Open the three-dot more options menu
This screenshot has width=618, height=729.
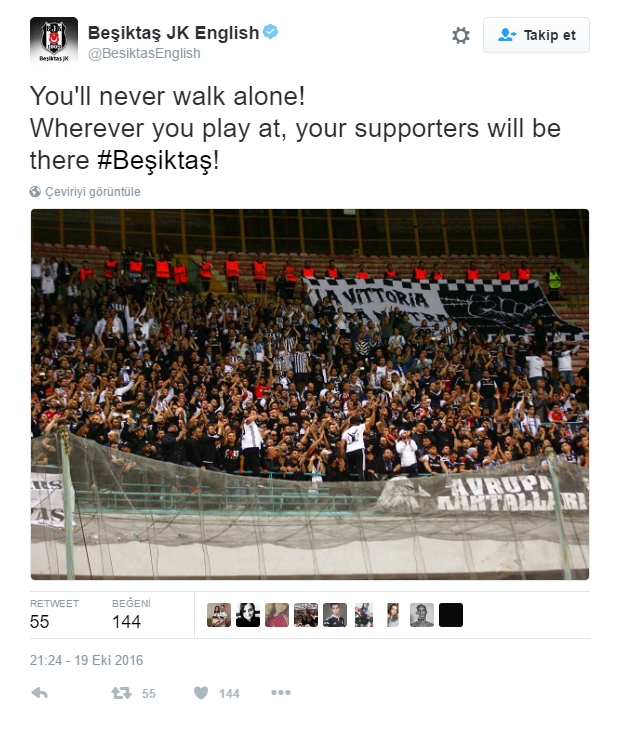281,693
